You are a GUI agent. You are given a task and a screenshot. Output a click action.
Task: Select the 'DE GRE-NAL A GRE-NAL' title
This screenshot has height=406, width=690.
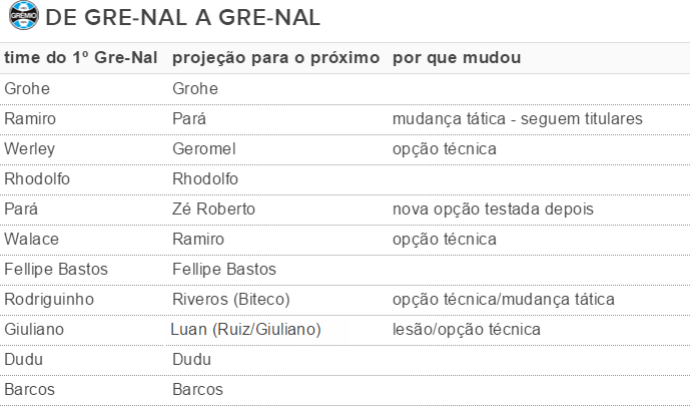pyautogui.click(x=183, y=18)
